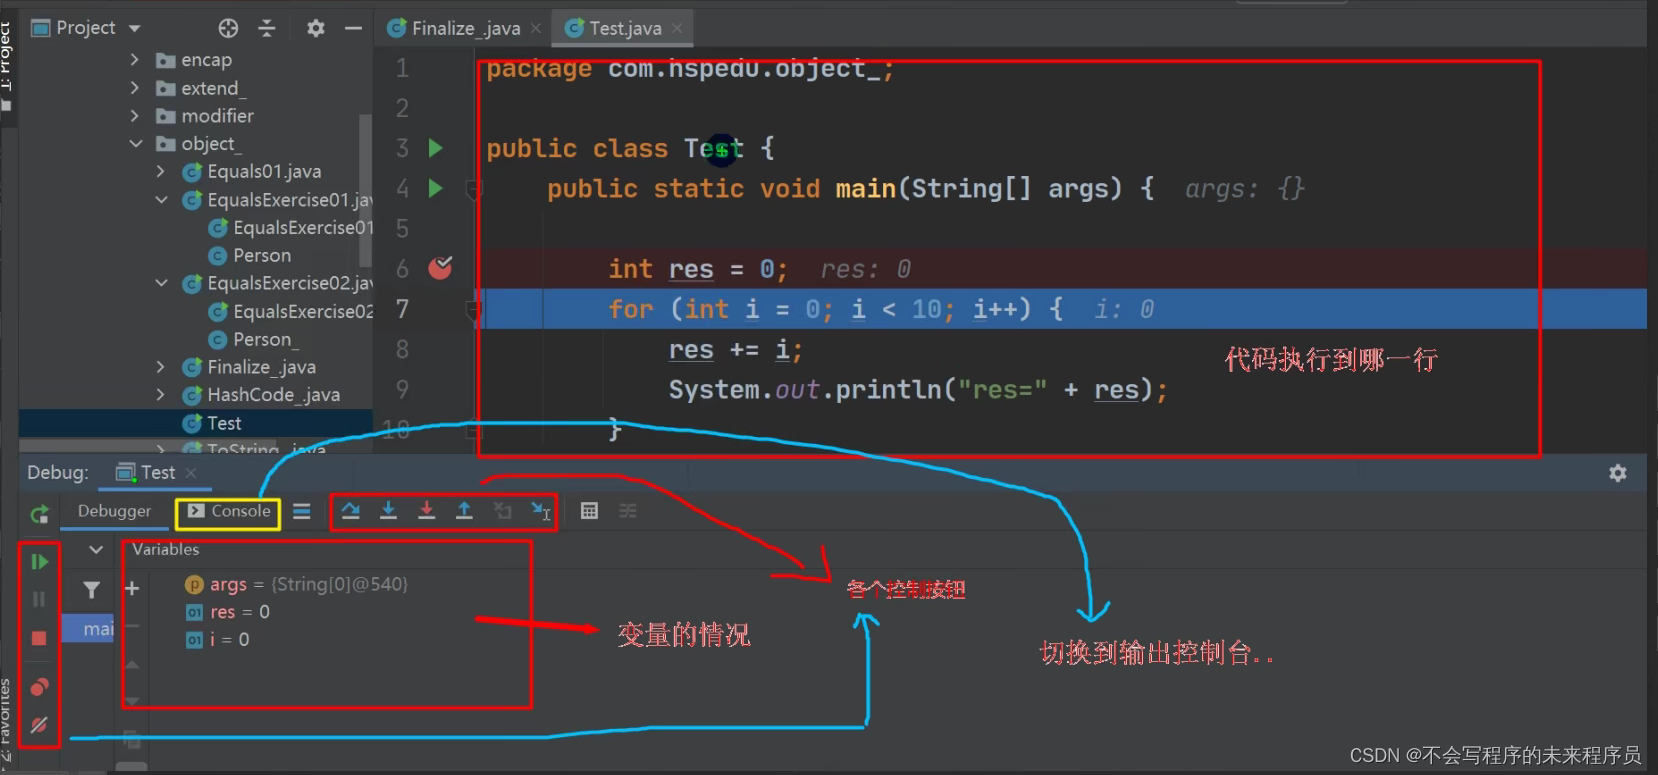1658x775 pixels.
Task: Open the Project view dropdown
Action: [x=135, y=28]
